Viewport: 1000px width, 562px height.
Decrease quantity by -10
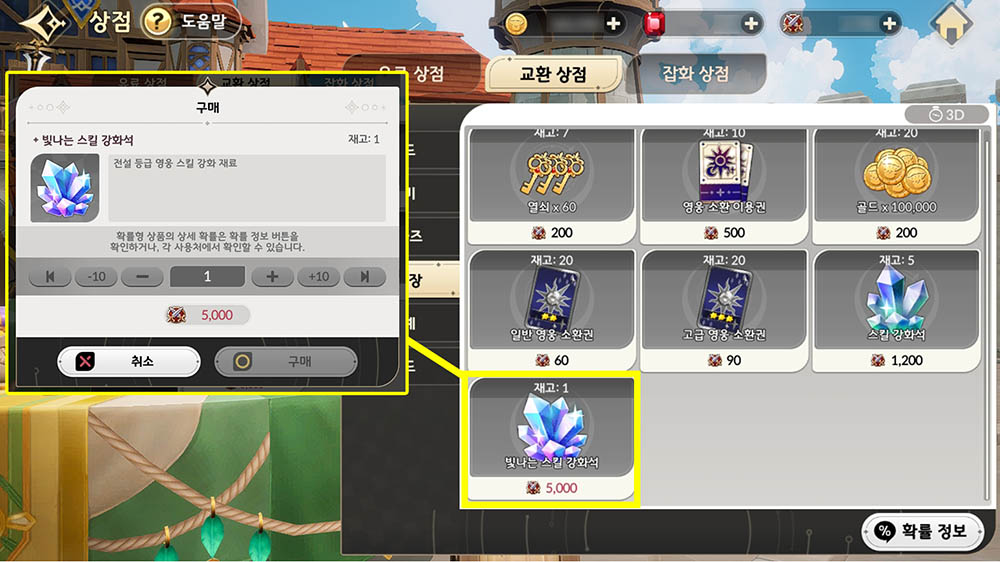[x=96, y=277]
